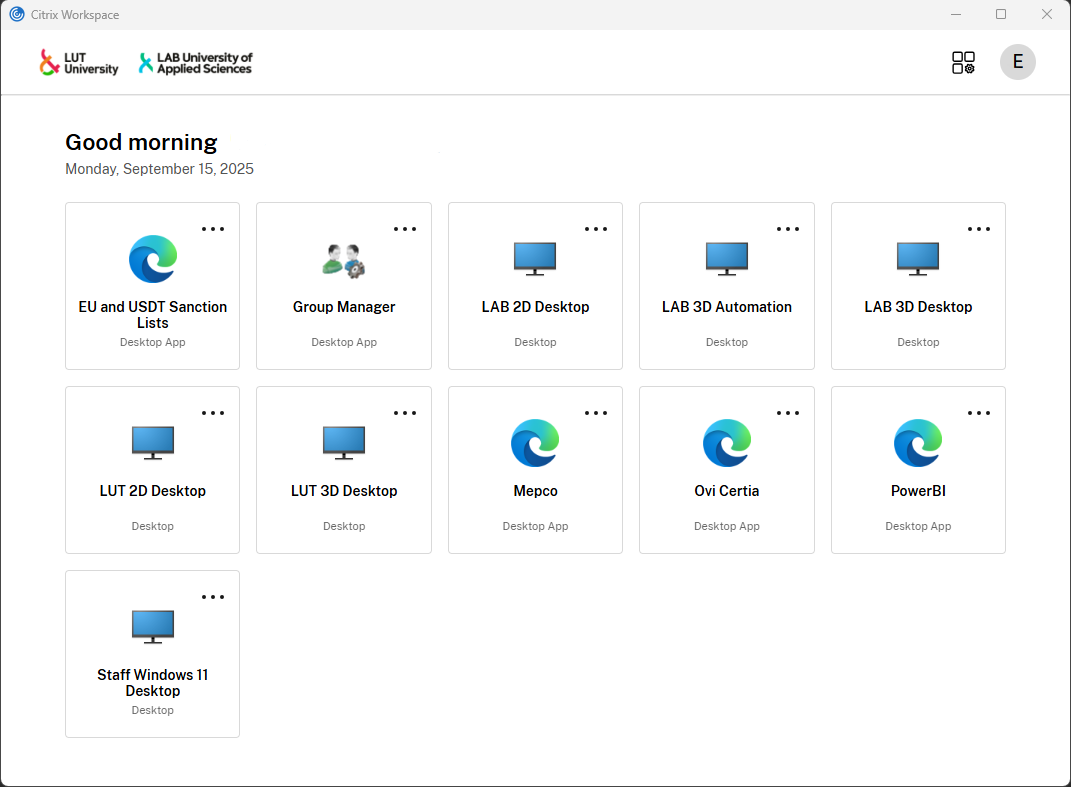Open the Group Manager app icon
Screen dimensions: 1071x788
tap(343, 259)
